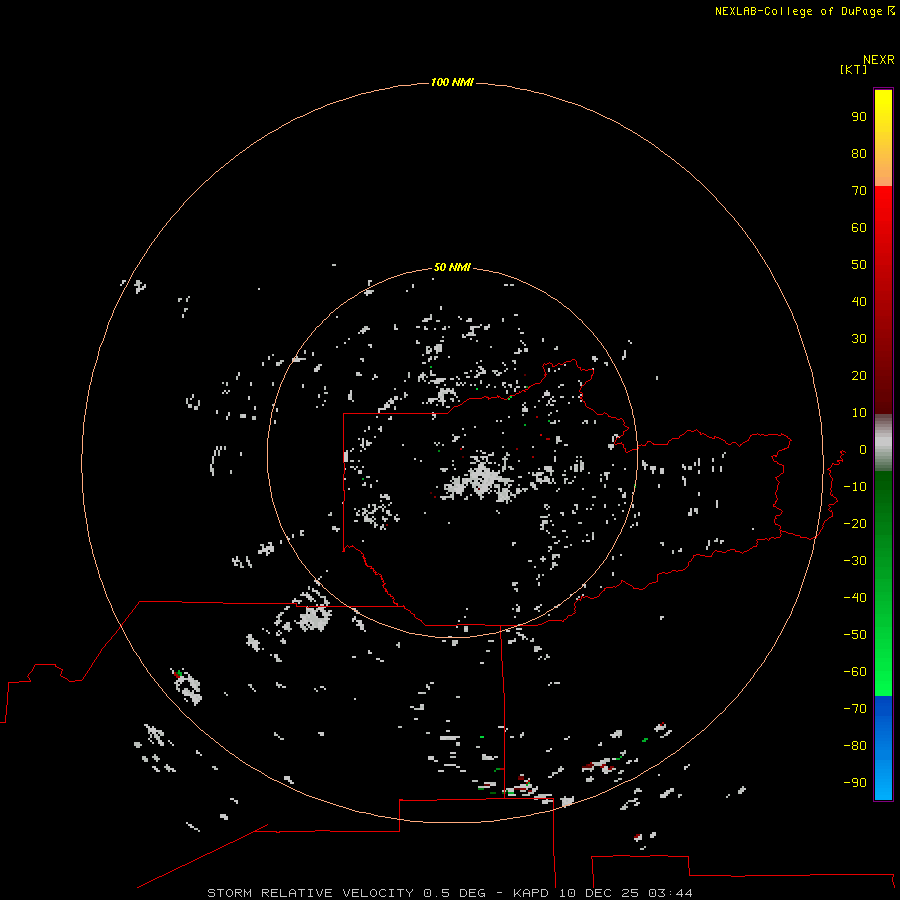
Task: Click the -10 value on the velocity scale
Action: (855, 487)
